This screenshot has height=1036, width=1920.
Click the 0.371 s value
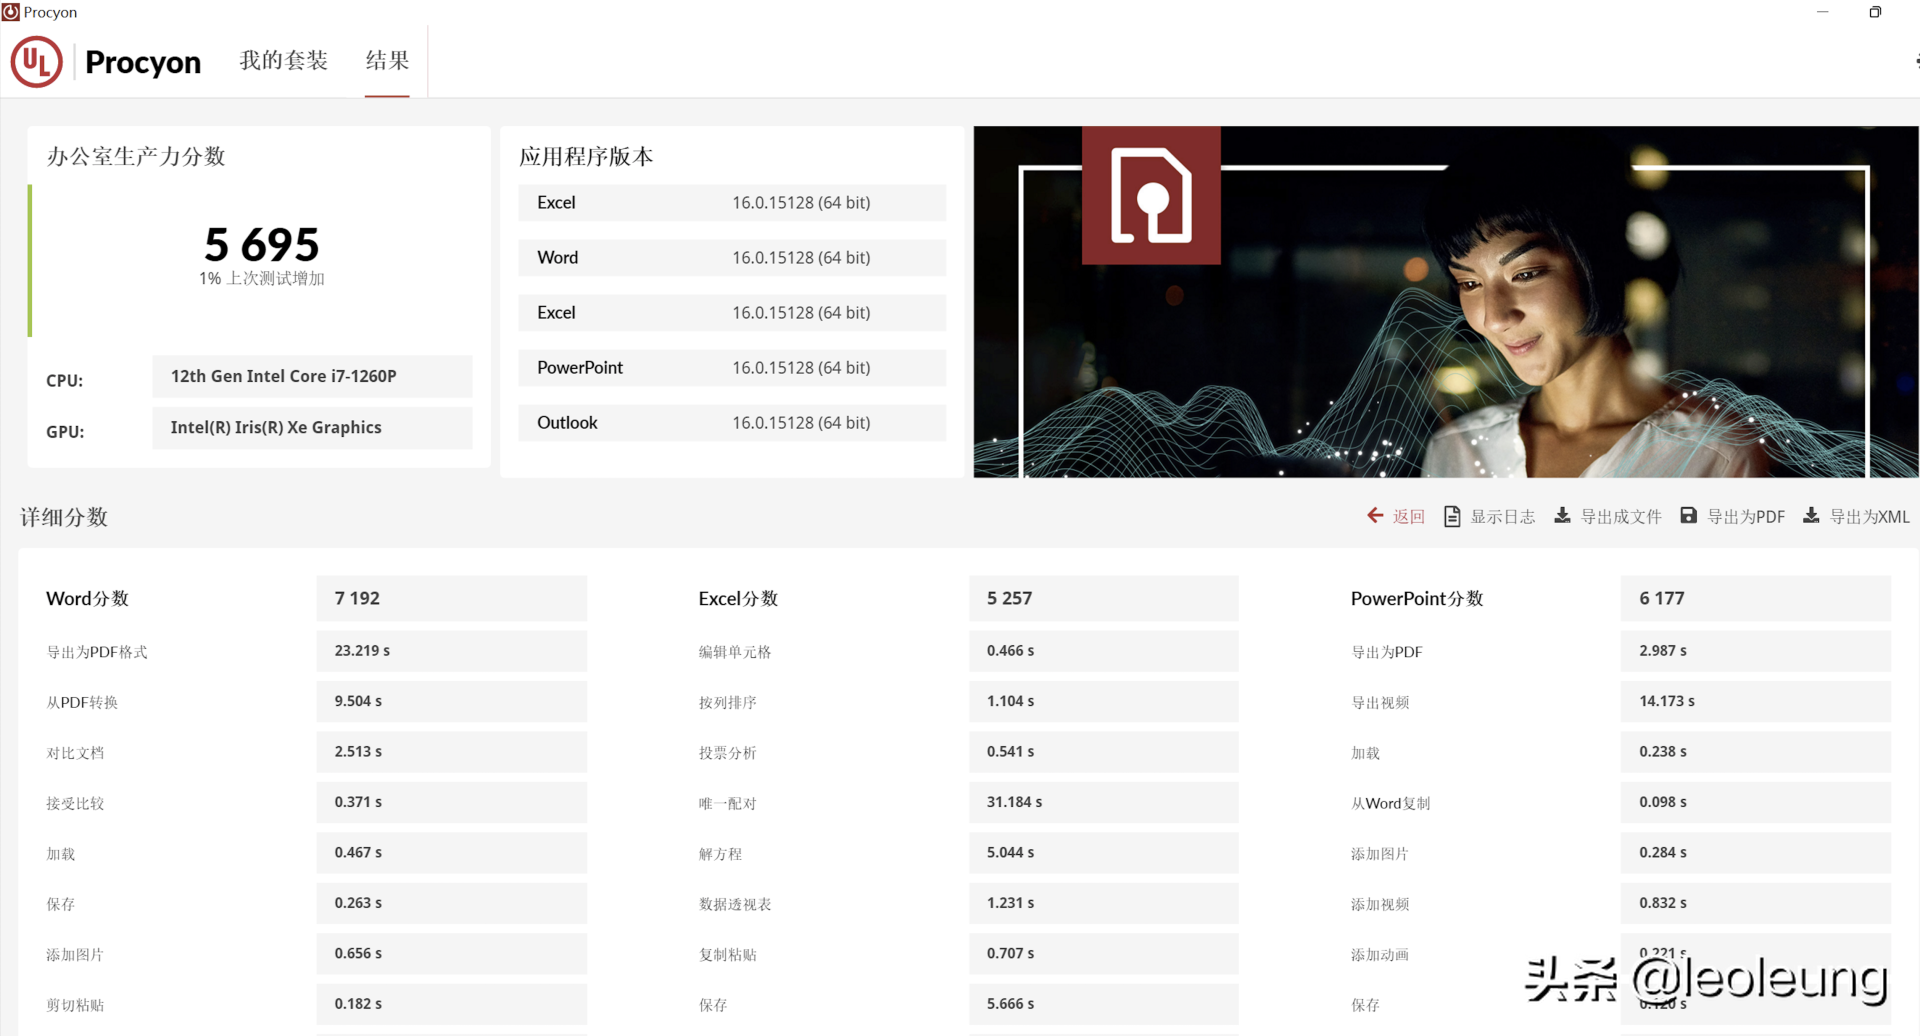point(452,802)
